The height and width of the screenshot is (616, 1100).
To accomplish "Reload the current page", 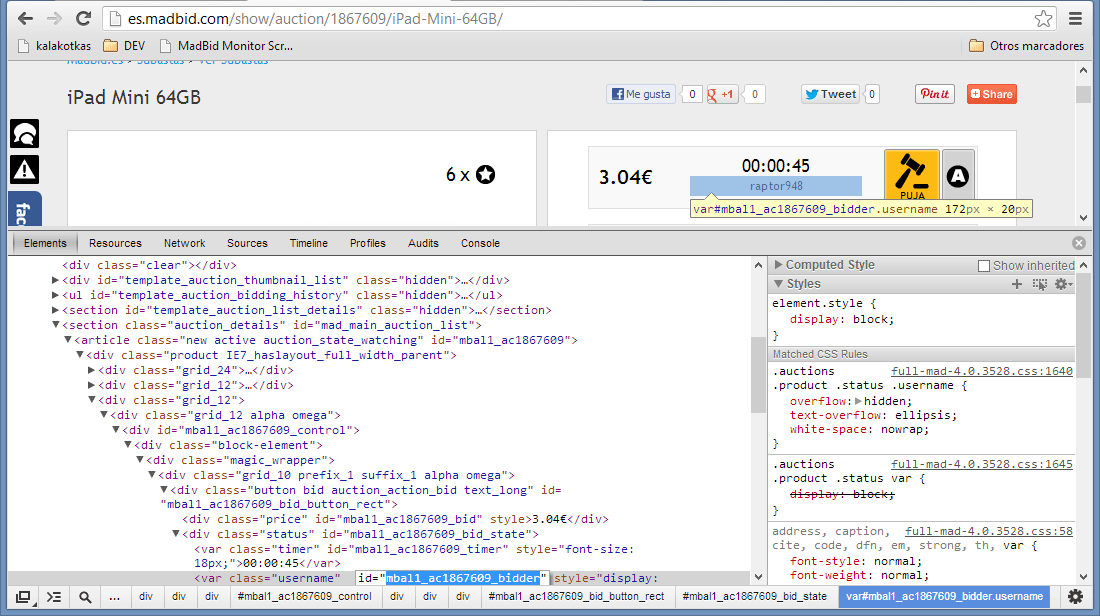I will (83, 18).
